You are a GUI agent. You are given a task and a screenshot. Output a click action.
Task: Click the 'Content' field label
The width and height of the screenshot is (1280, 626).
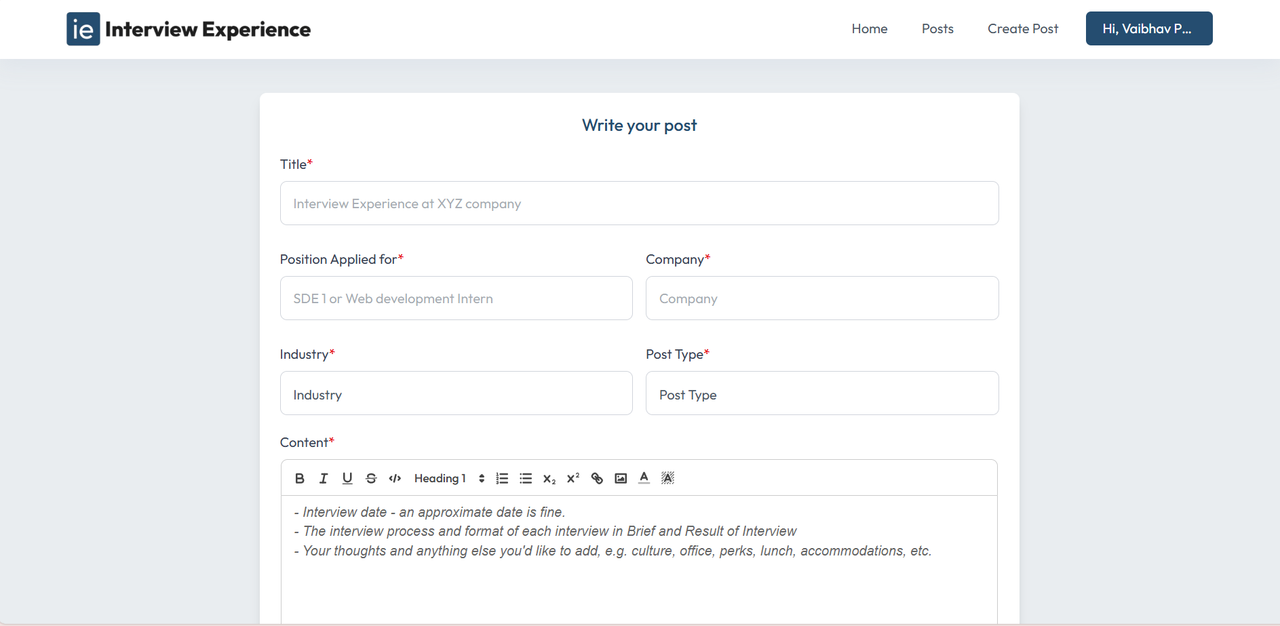(307, 442)
